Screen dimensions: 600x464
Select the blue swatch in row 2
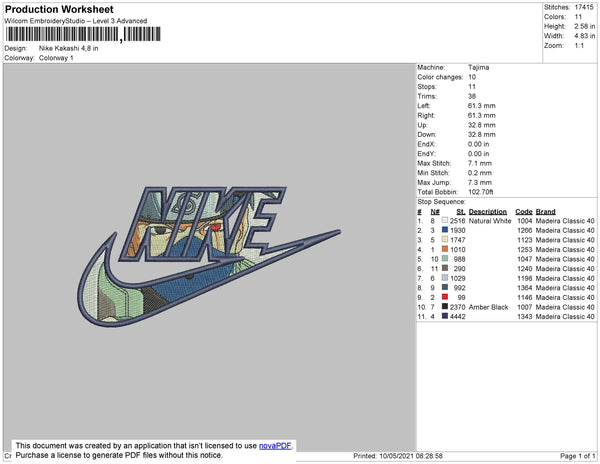point(445,230)
